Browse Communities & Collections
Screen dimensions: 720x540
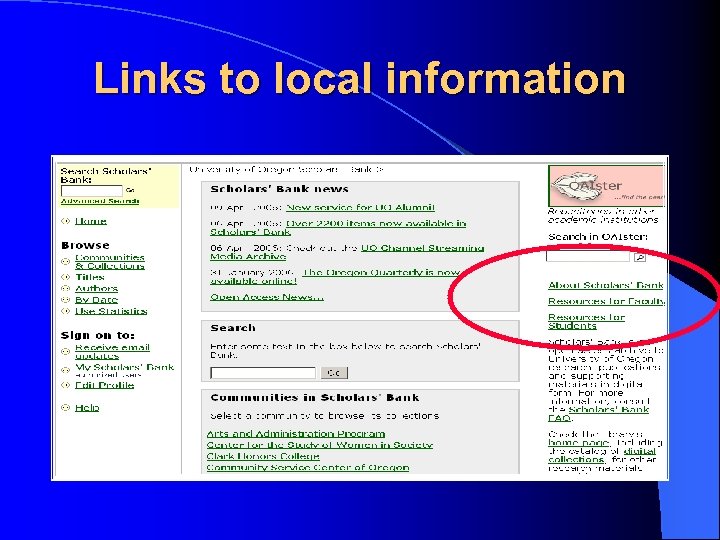(x=110, y=262)
